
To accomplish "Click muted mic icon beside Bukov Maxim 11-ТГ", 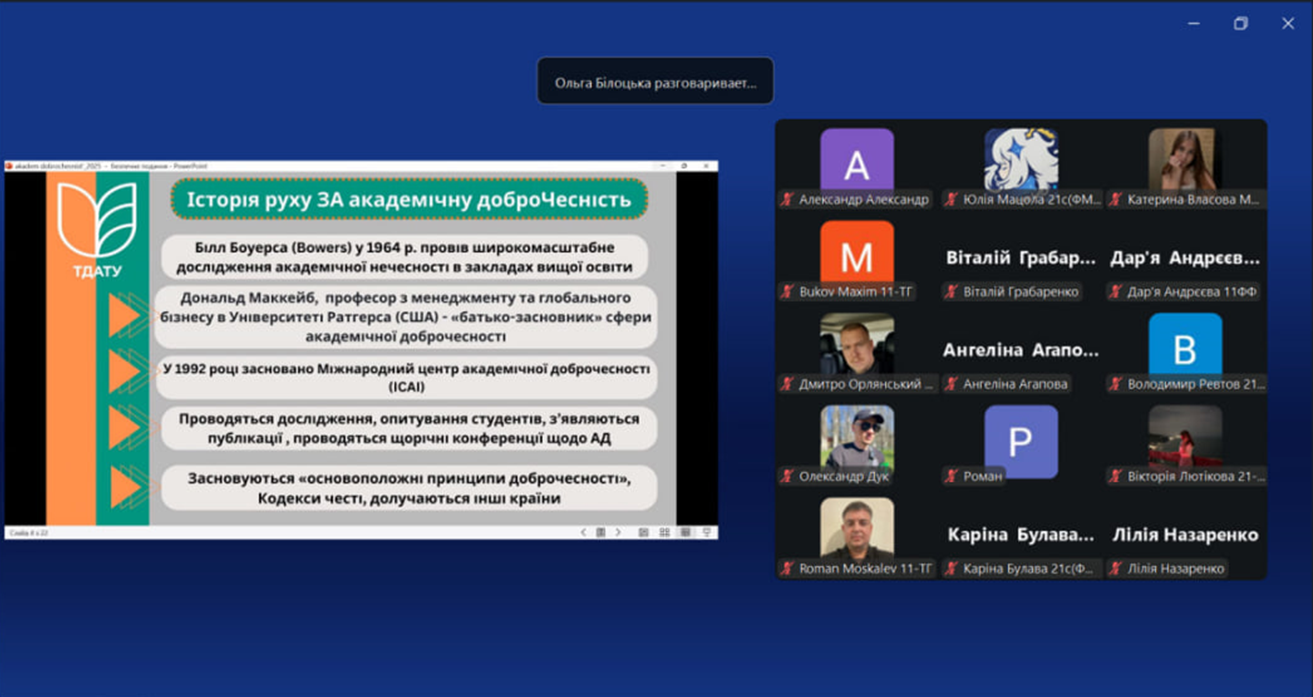I will (788, 292).
